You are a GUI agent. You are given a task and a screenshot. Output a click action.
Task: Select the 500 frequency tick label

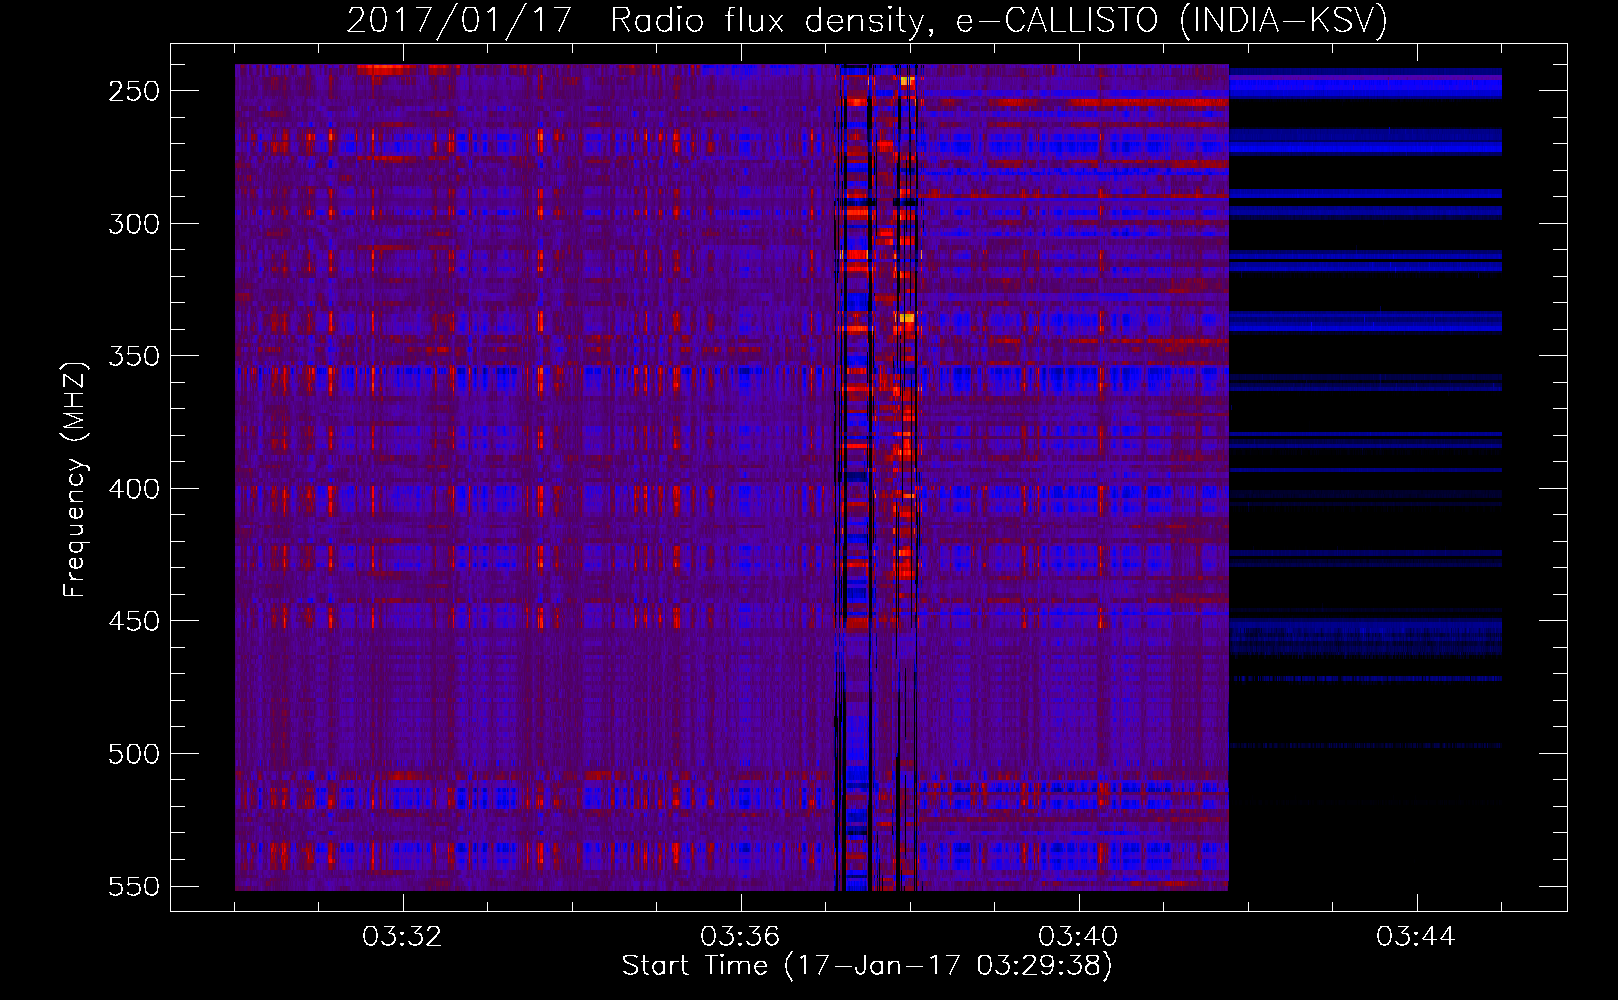point(134,754)
